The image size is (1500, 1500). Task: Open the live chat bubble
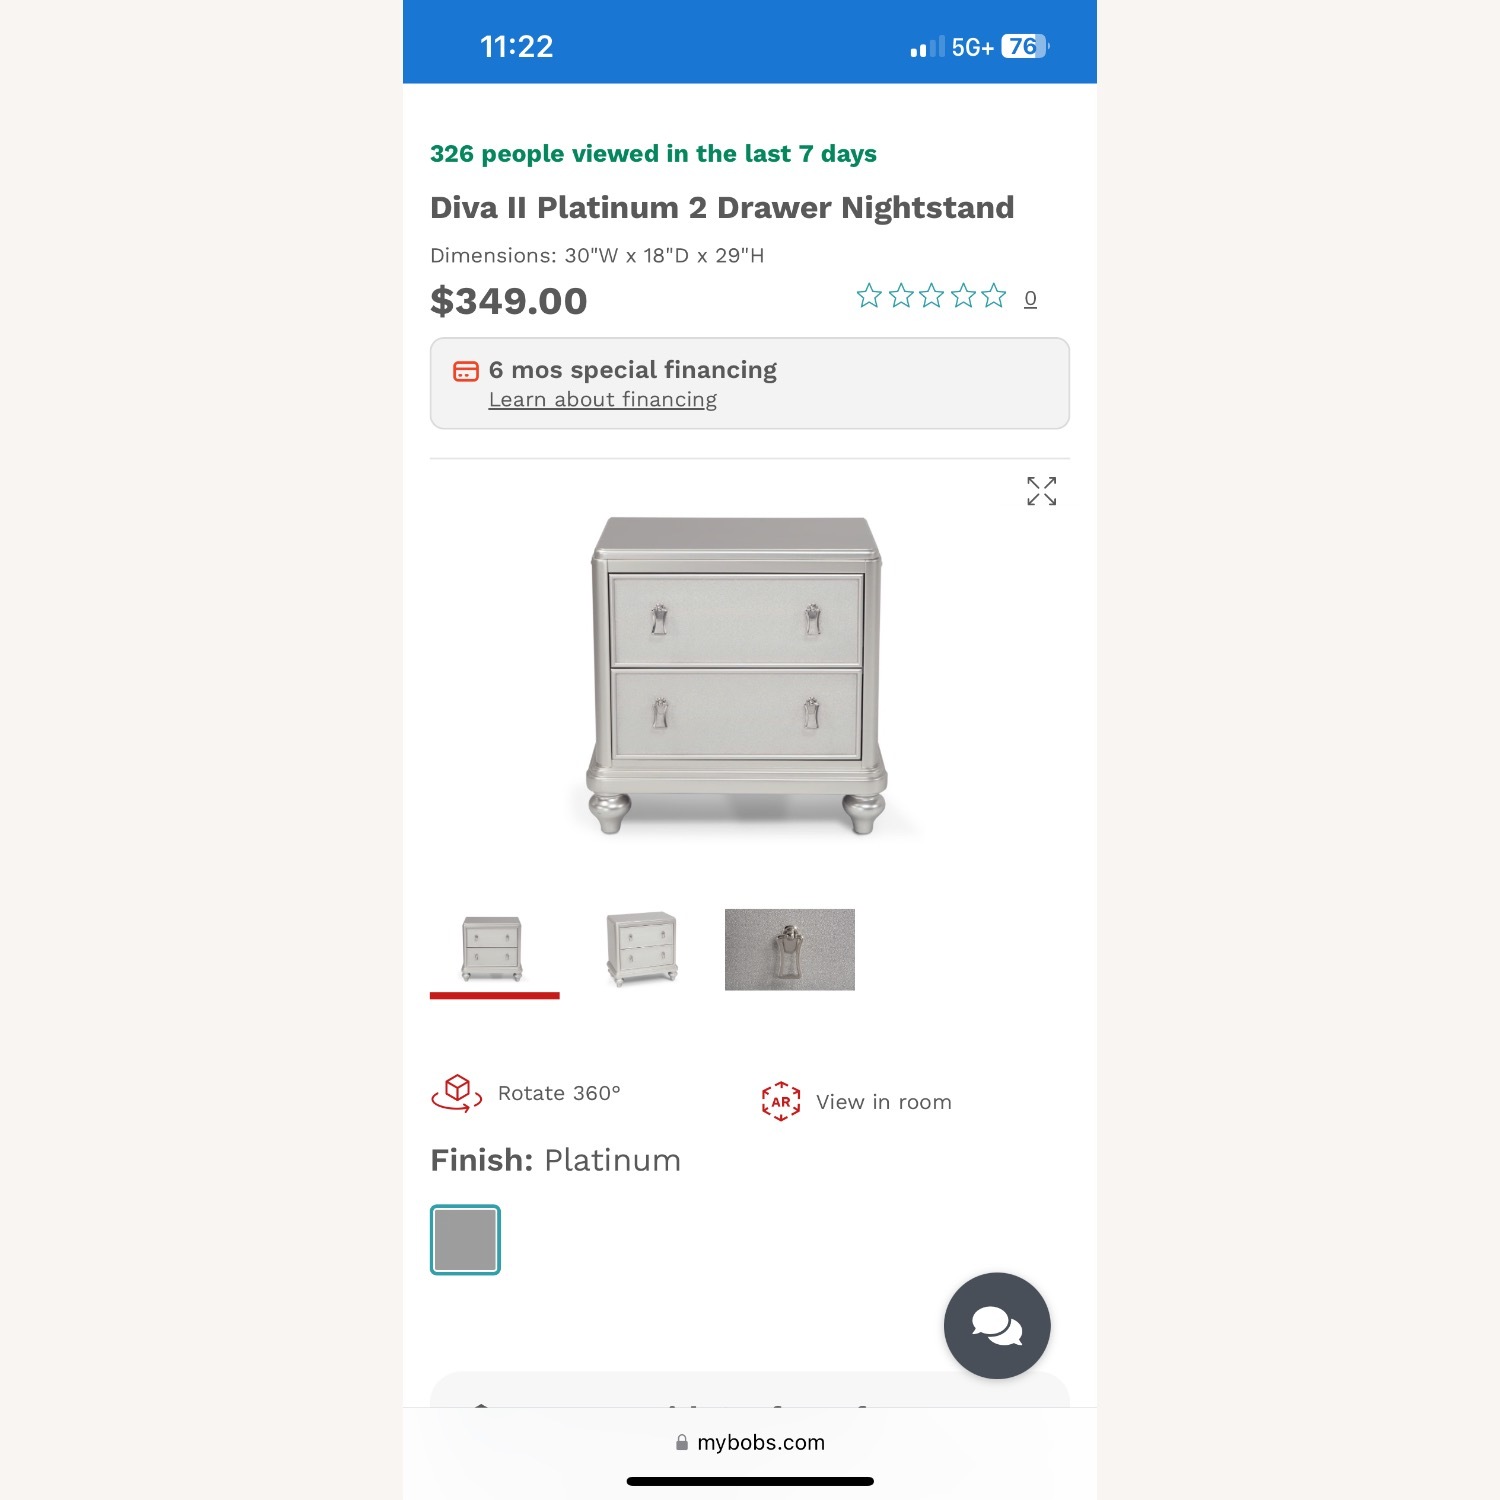coord(996,1325)
